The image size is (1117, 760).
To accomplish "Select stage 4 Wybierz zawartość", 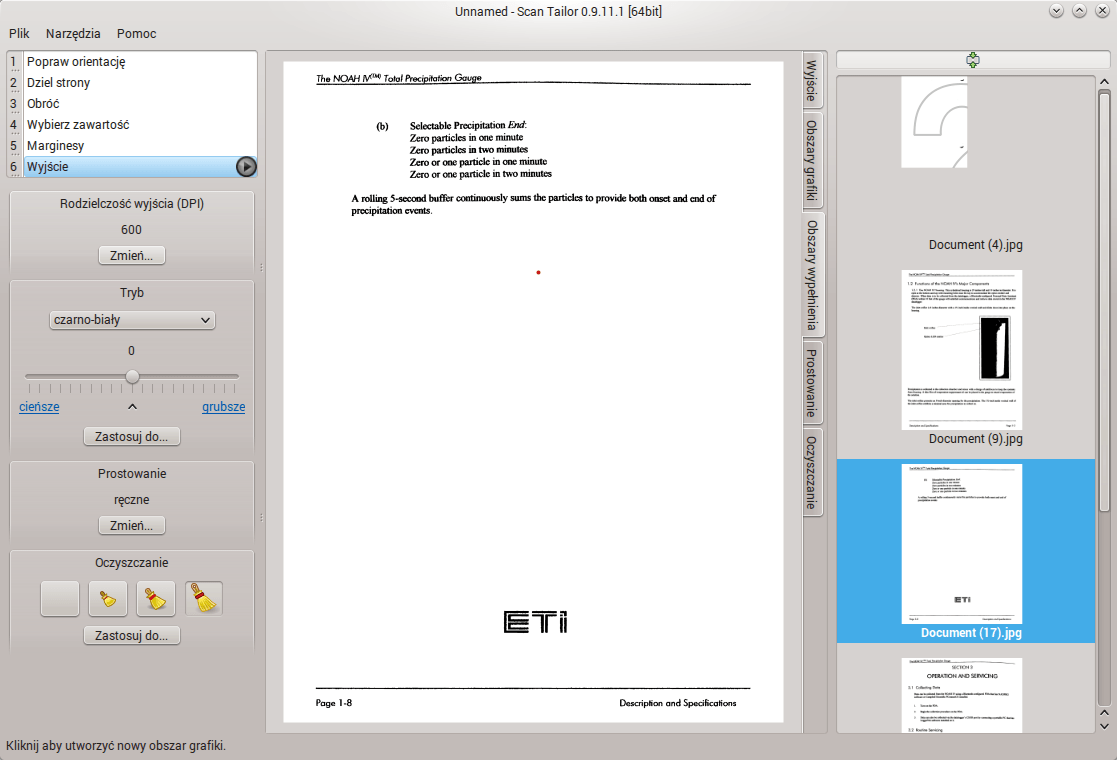I will point(132,125).
